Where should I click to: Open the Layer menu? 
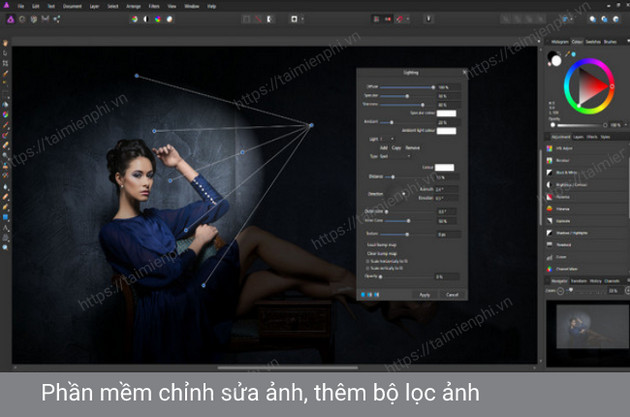94,6
